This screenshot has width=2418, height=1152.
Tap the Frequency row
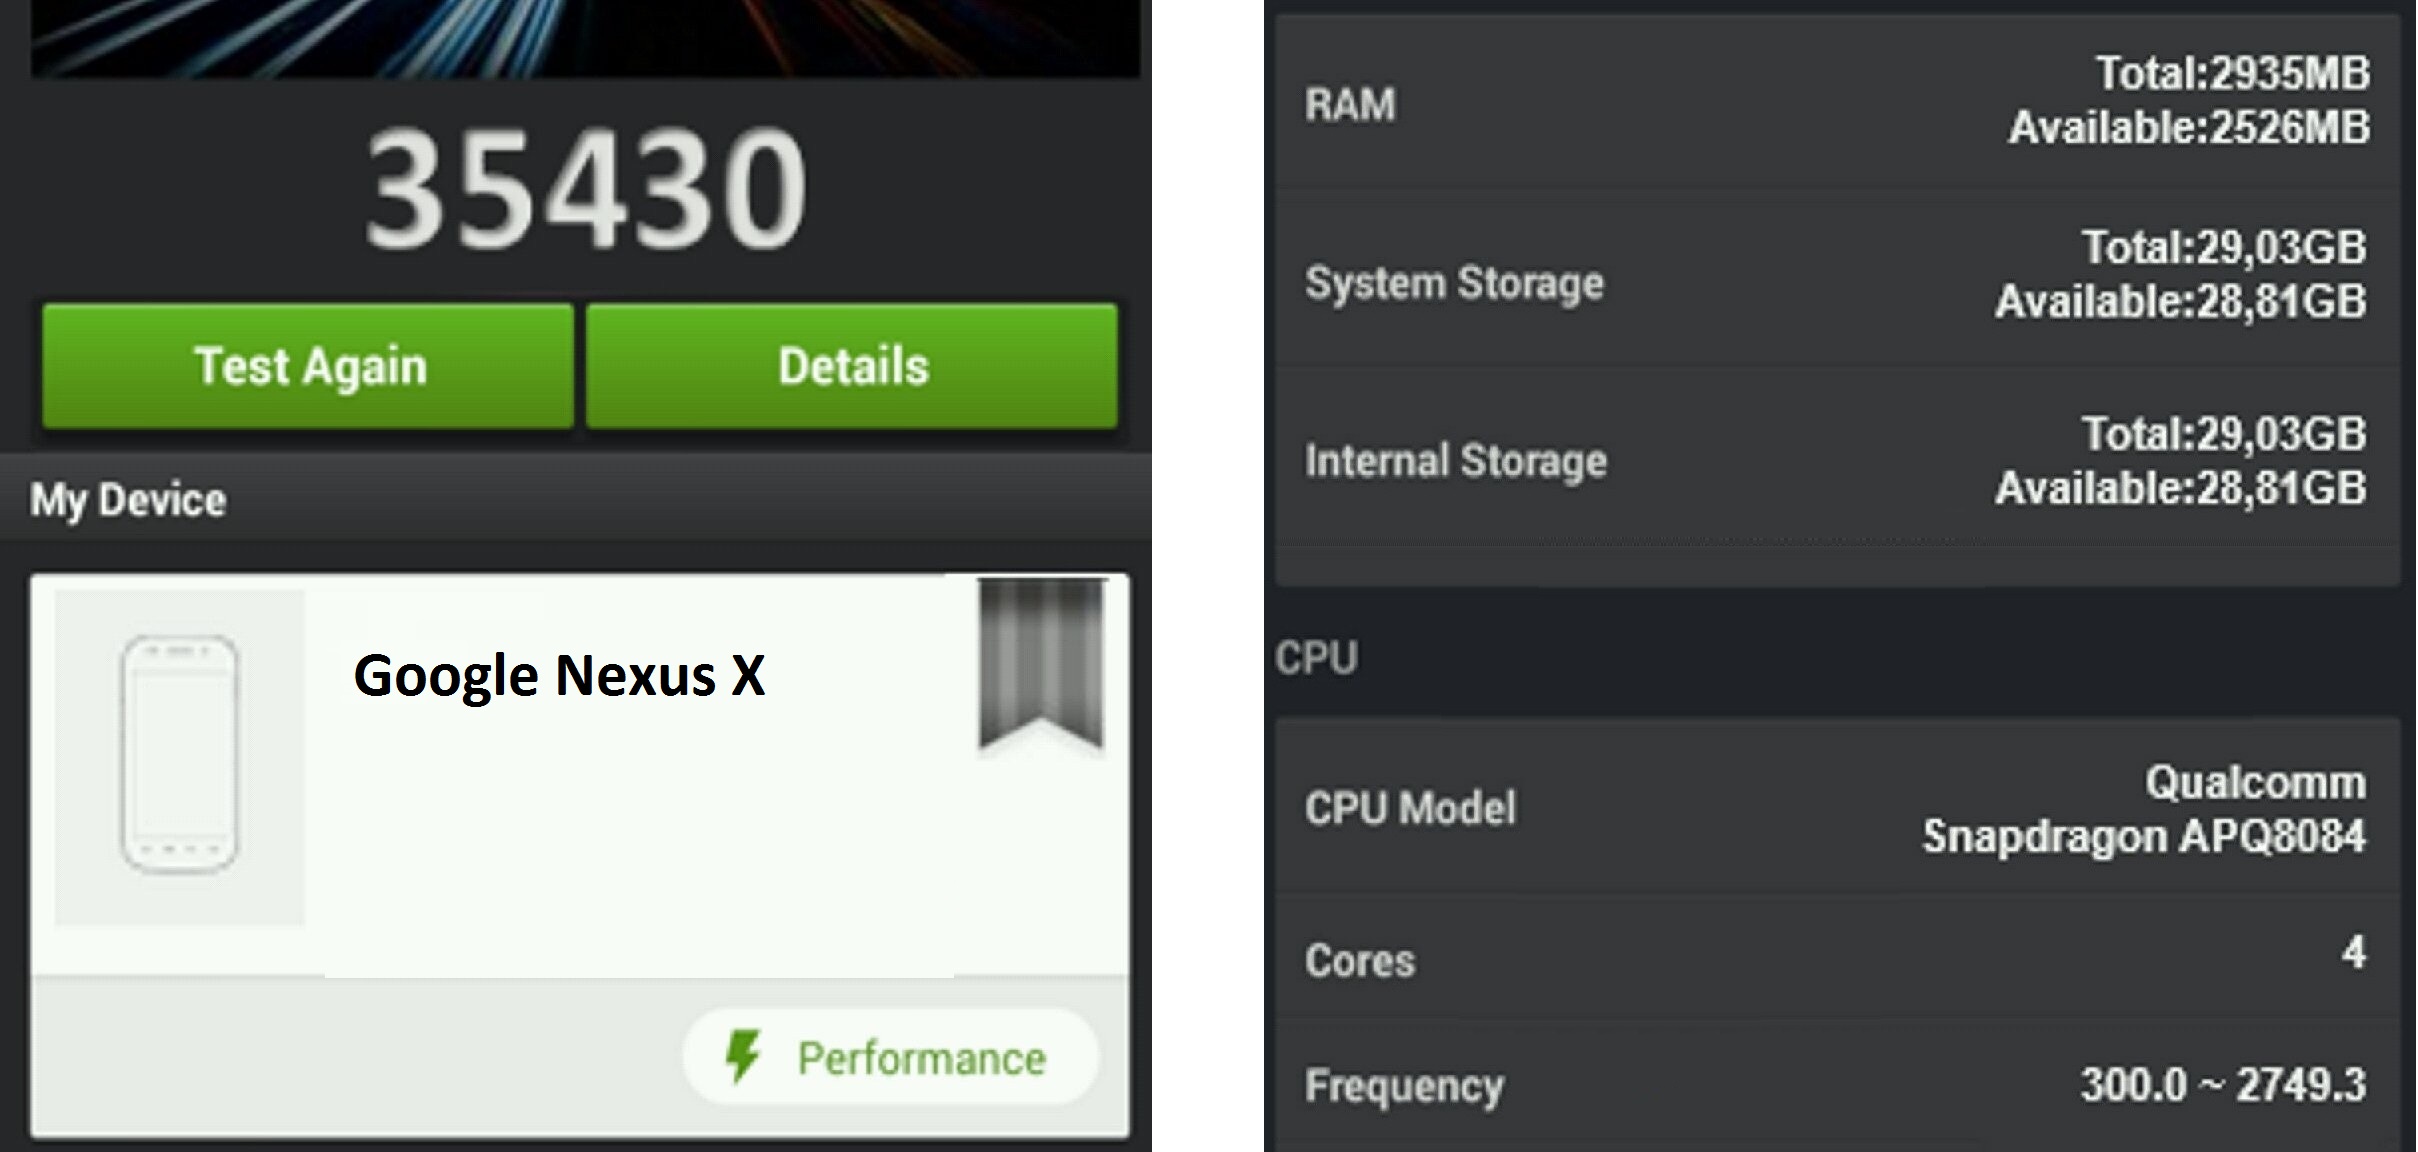tap(1837, 1085)
